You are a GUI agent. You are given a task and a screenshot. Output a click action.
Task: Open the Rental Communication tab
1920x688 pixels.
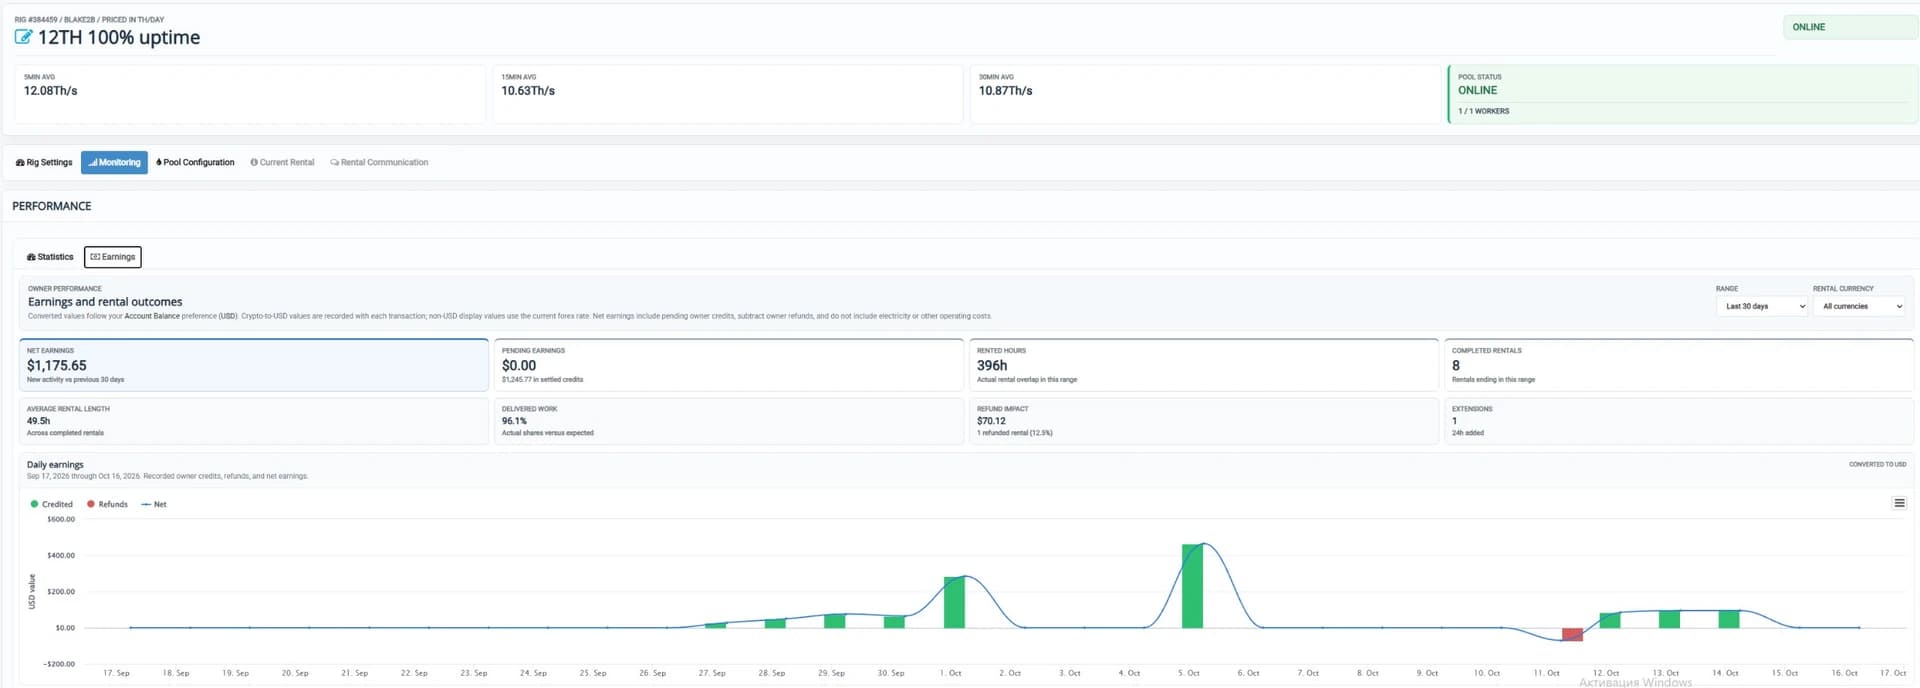coord(379,162)
